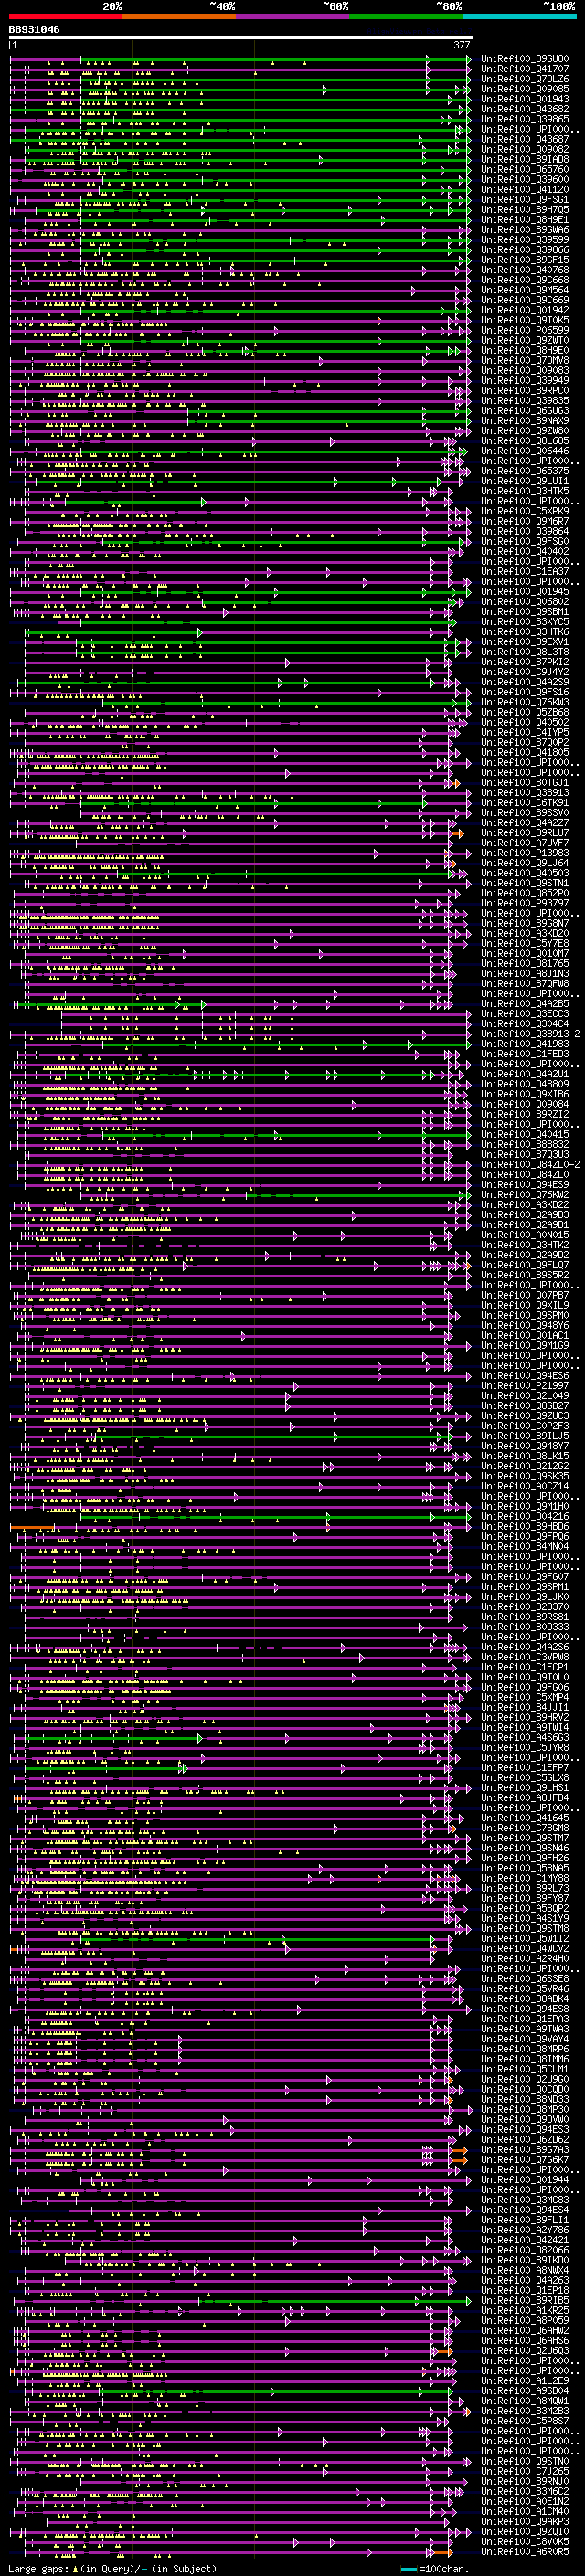585x2576 pixels.
Task: Click hit label UniRef100_Q9FS16
Action: 525,692
